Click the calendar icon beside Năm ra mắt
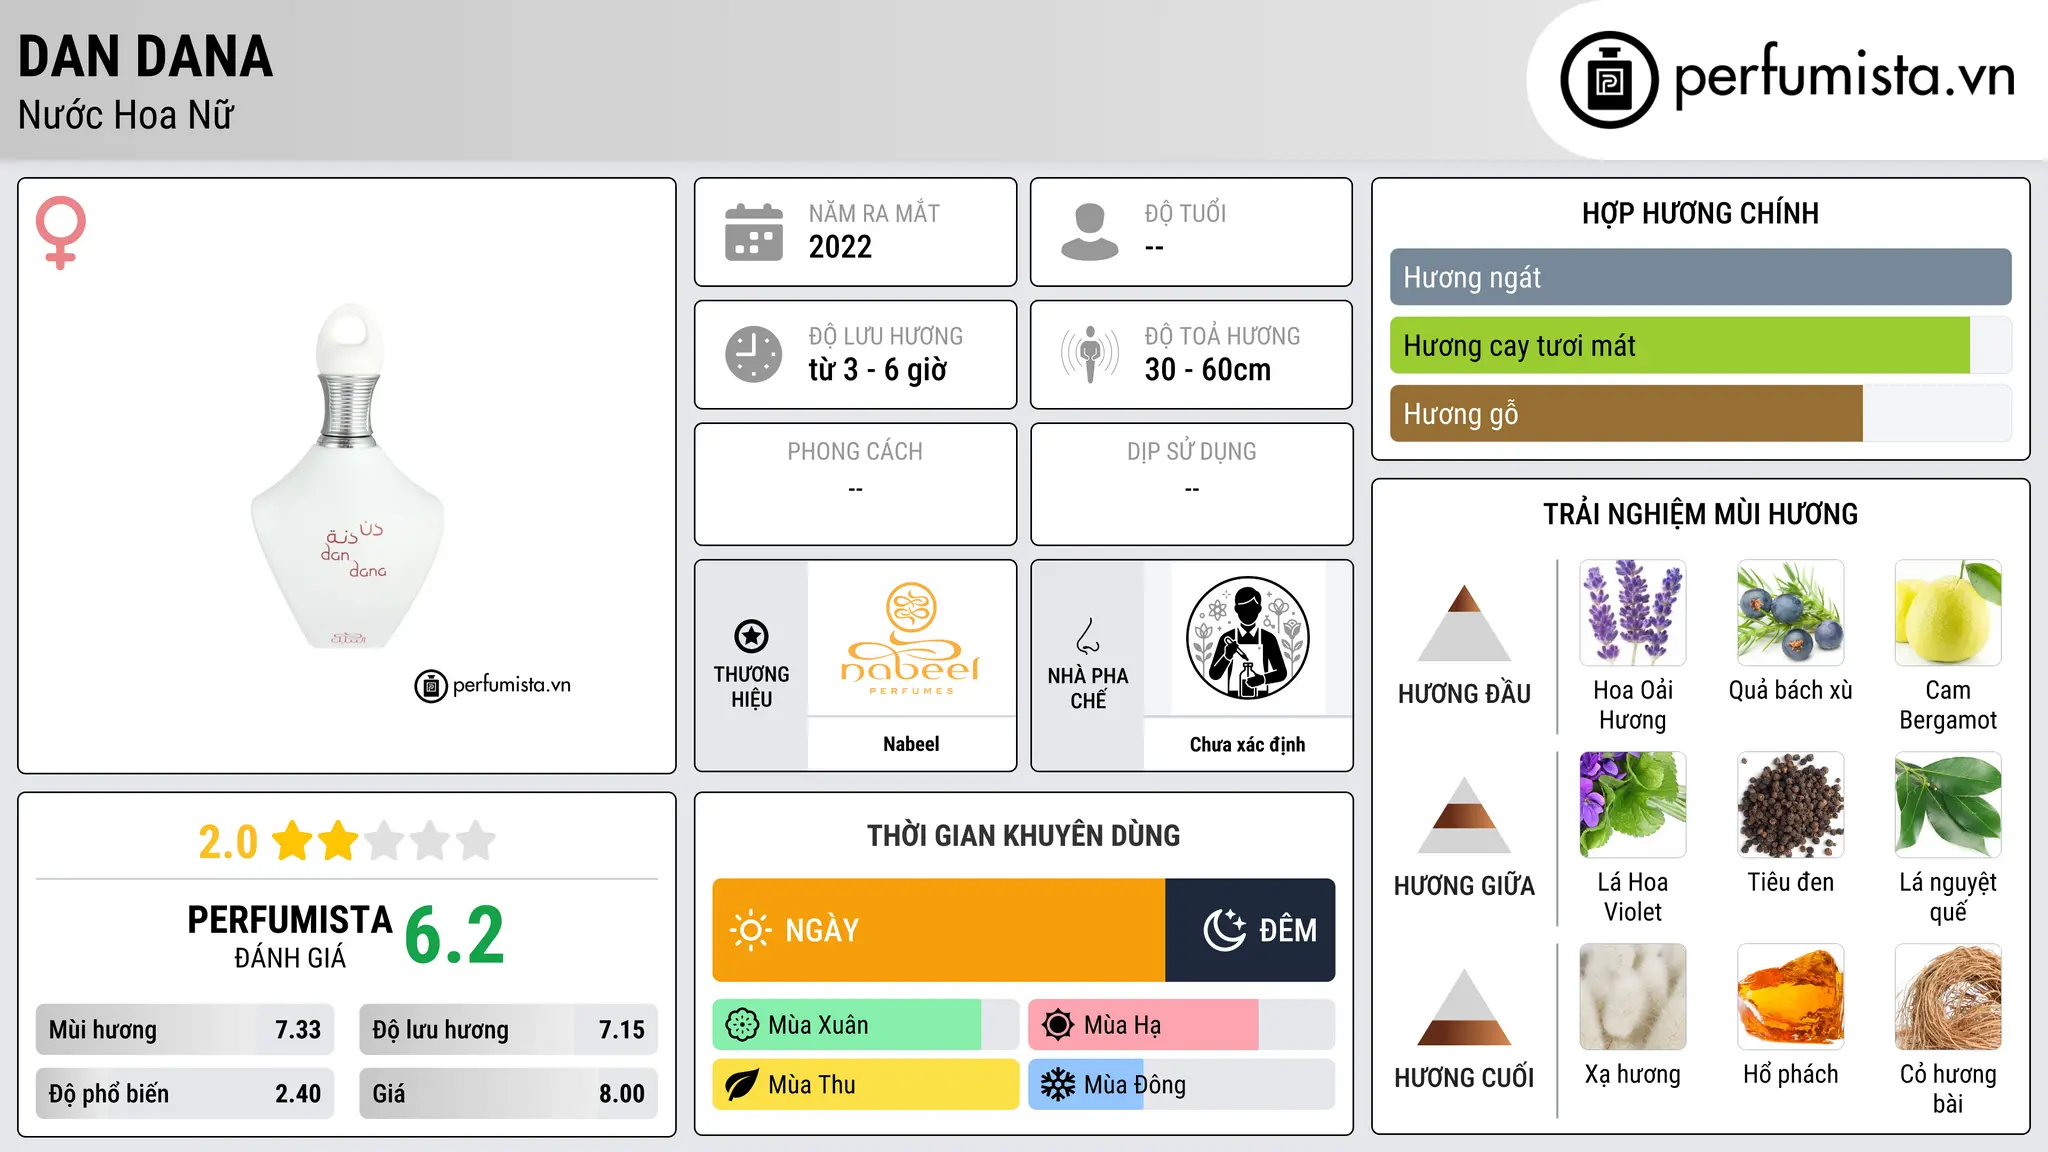Viewport: 2048px width, 1152px height. 754,232
